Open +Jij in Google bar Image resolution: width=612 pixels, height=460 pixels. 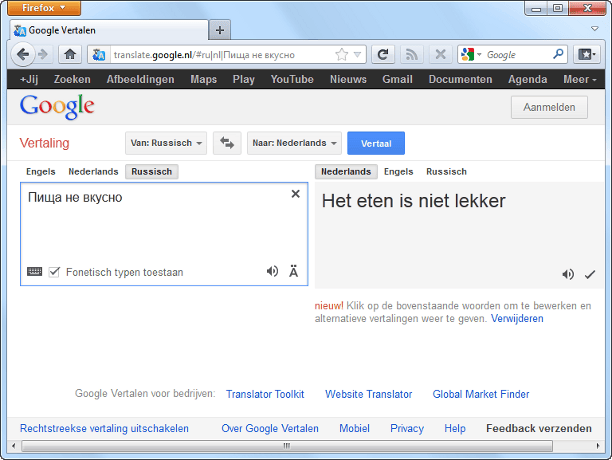click(x=29, y=79)
